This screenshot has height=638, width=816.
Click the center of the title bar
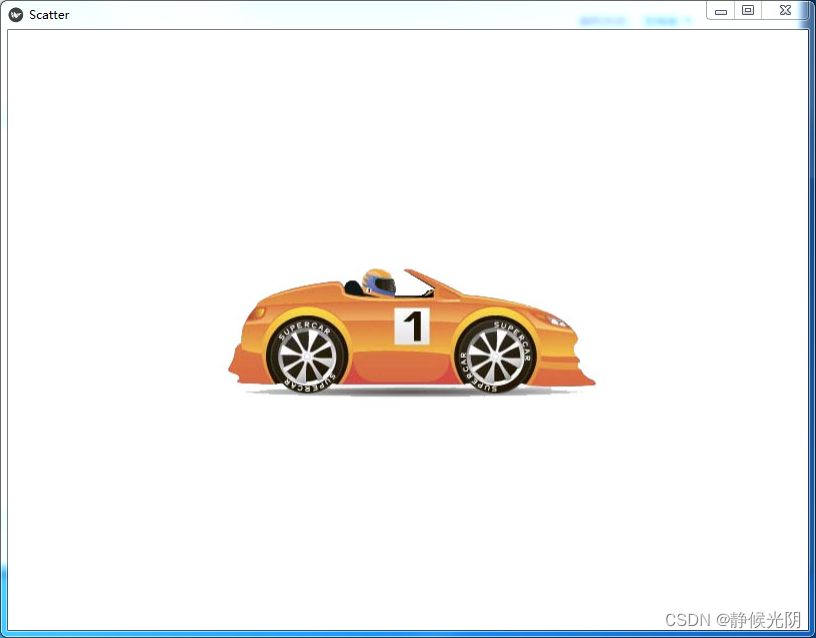(x=400, y=11)
